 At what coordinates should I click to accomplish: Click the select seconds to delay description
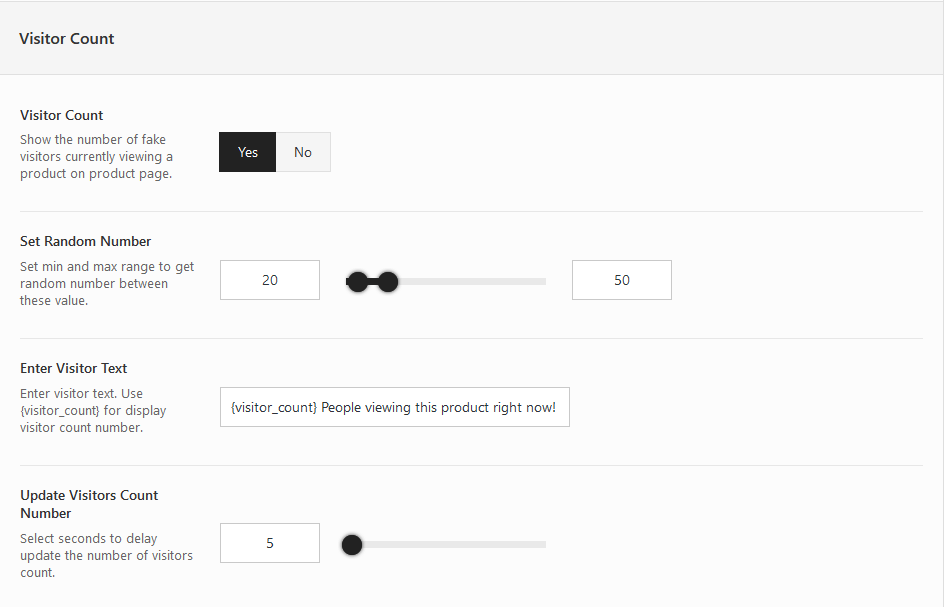coord(106,556)
